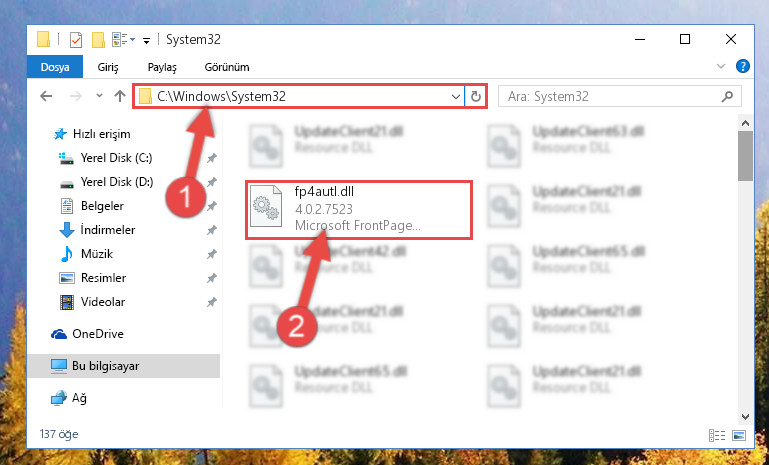Open the Paylaş ribbon tab

coord(162,67)
